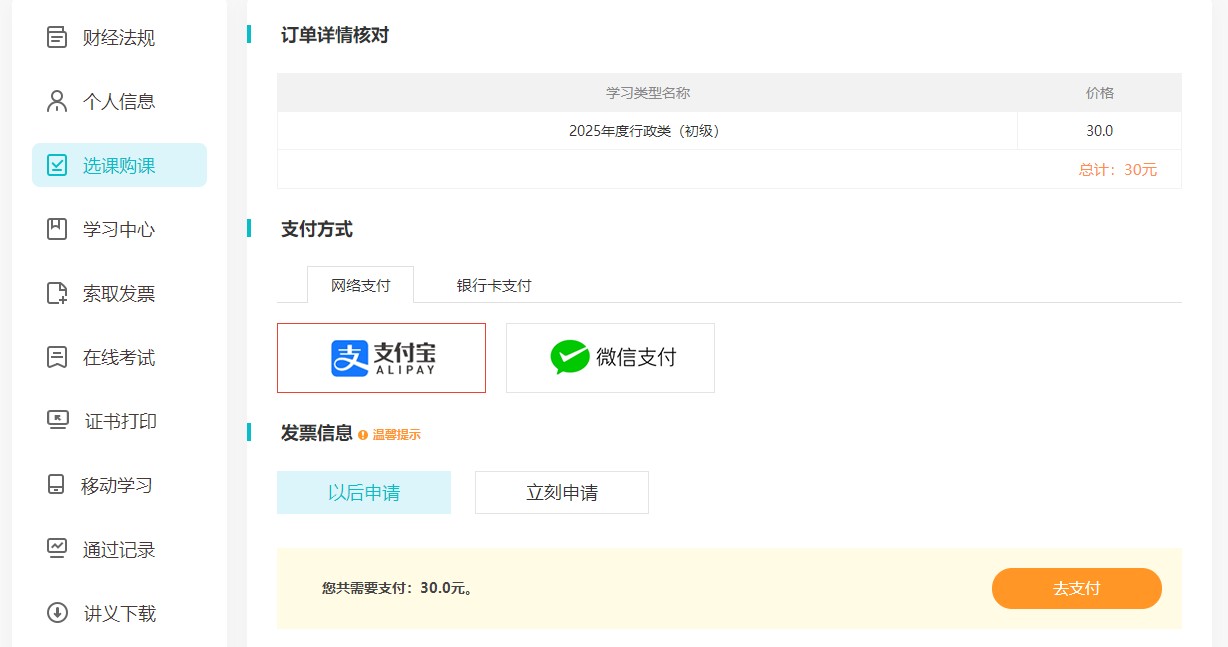Select 立刻申请 to request invoice now
Image resolution: width=1228 pixels, height=647 pixels.
561,492
